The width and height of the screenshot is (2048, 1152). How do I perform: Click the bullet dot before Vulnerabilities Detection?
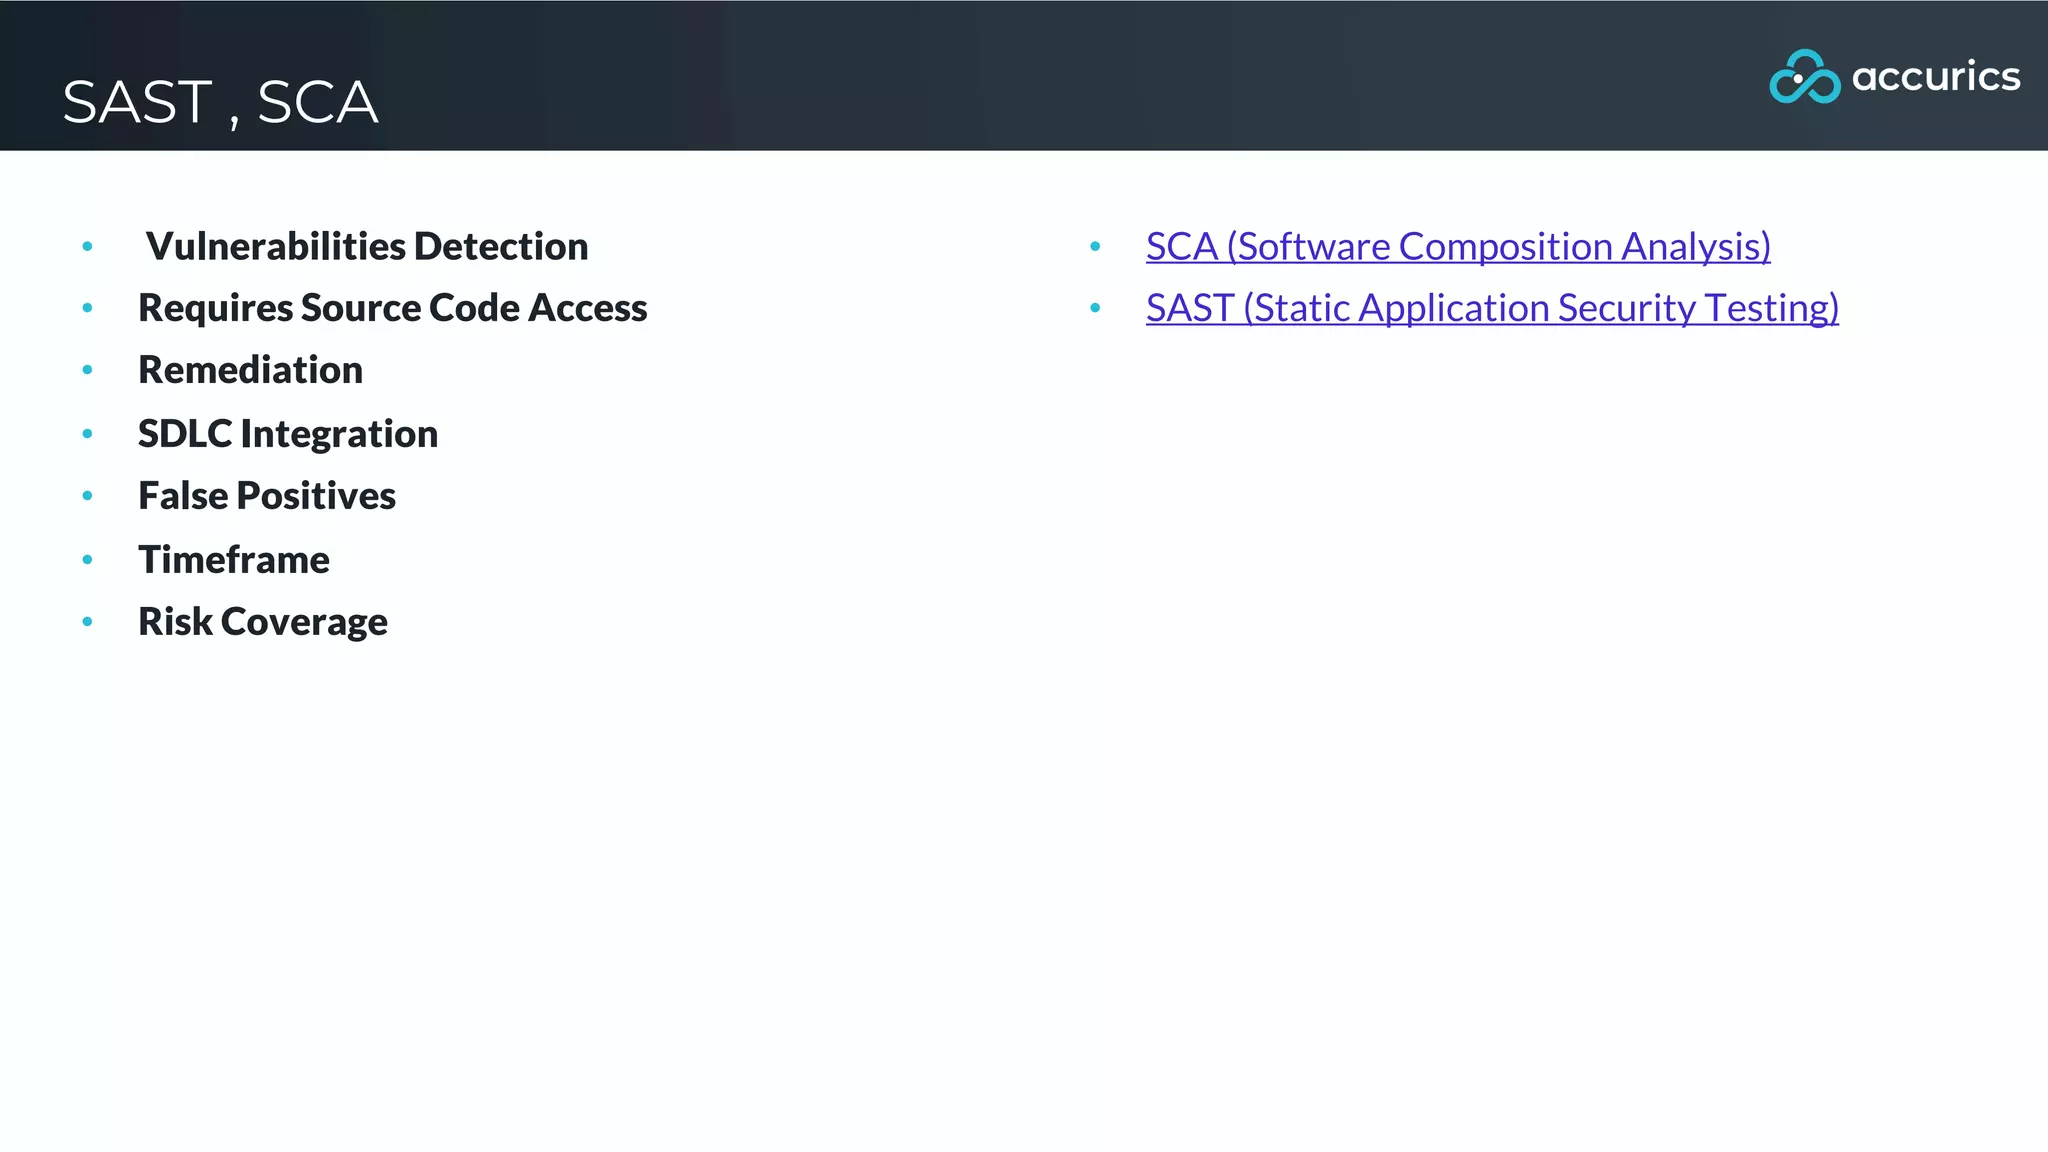pyautogui.click(x=88, y=246)
